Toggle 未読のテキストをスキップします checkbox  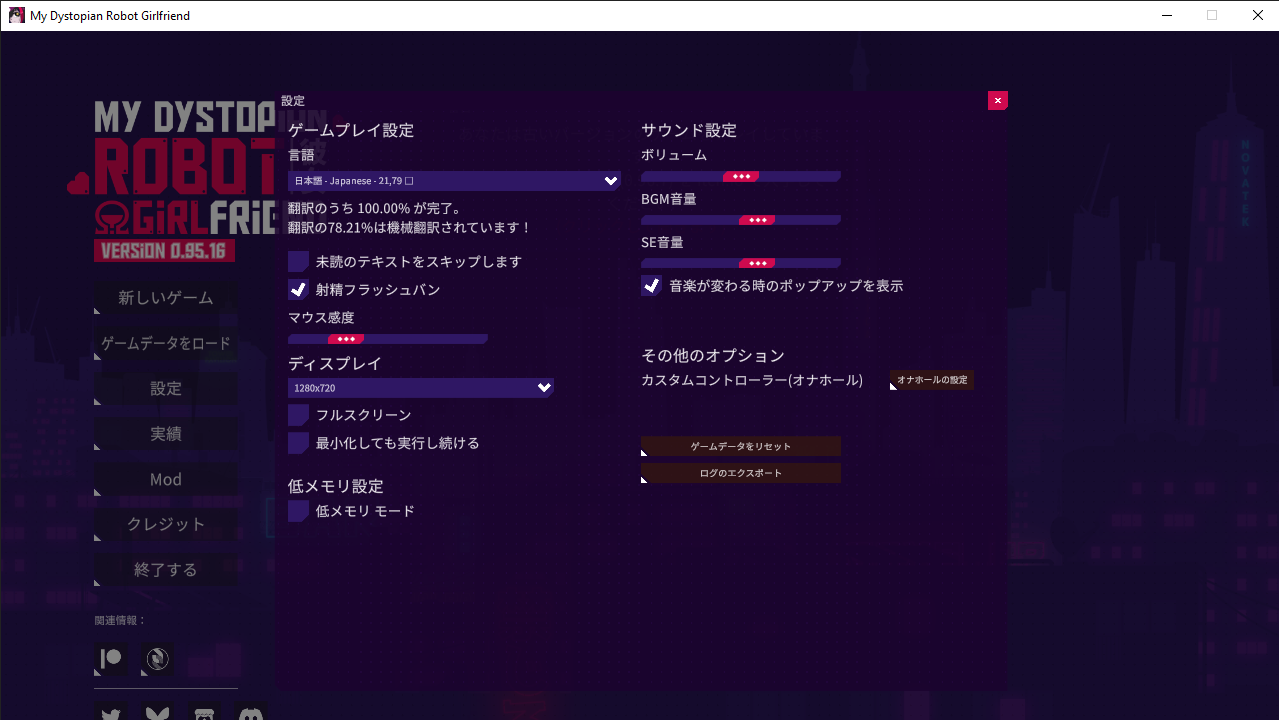[x=298, y=262]
